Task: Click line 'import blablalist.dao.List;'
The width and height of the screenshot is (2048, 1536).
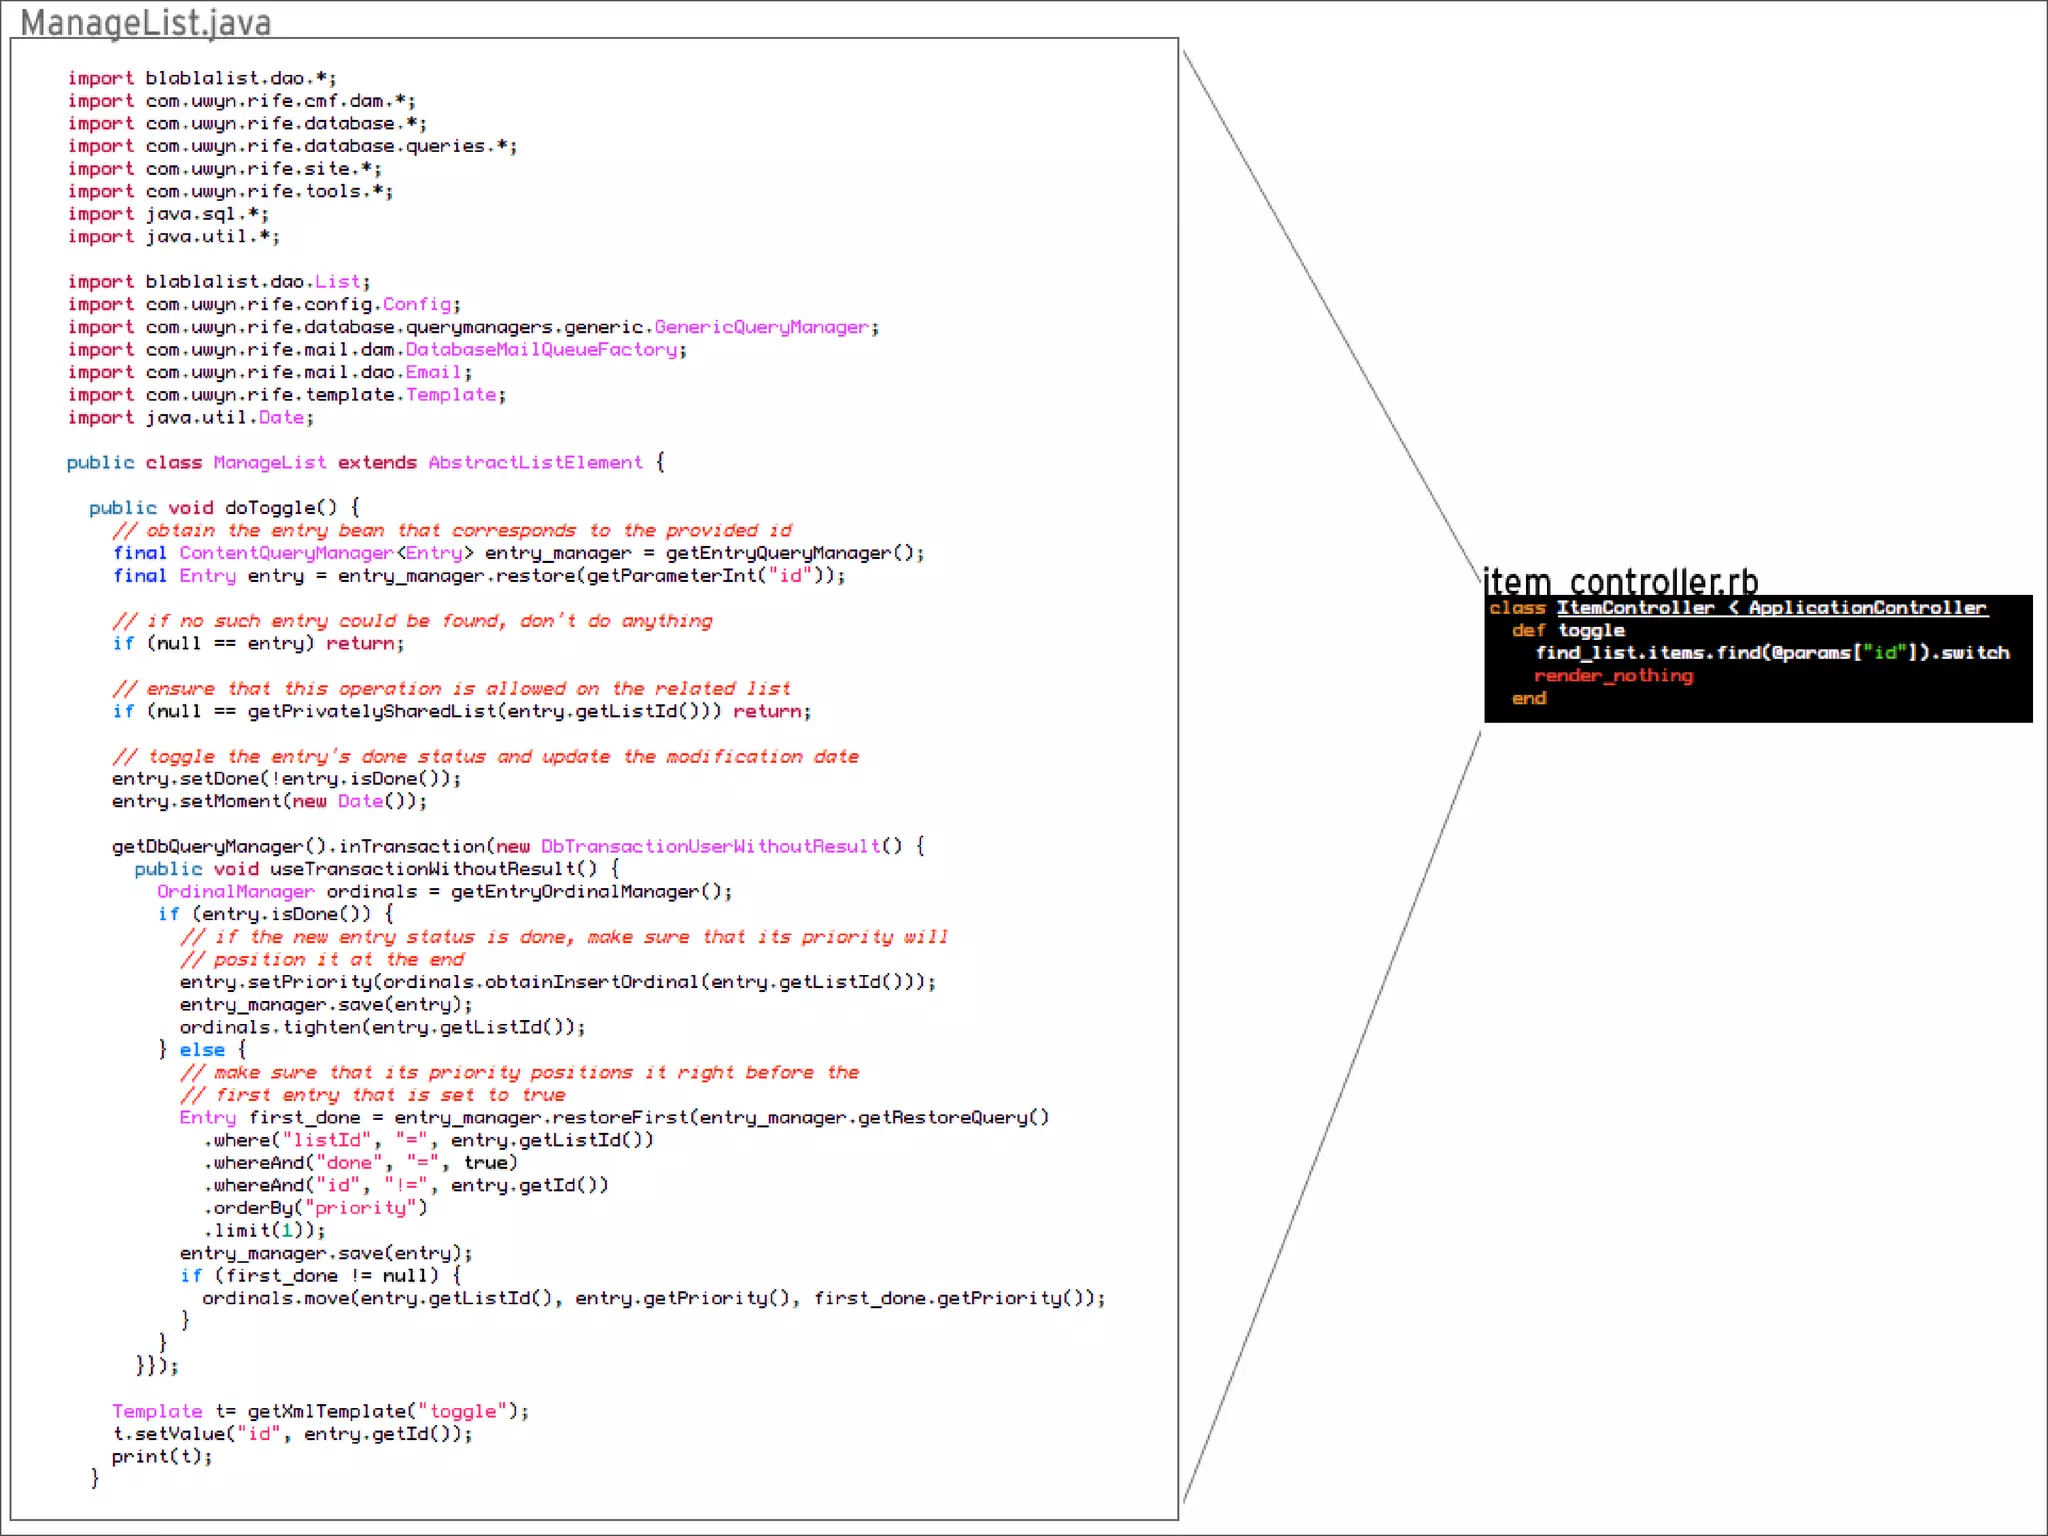Action: click(219, 282)
